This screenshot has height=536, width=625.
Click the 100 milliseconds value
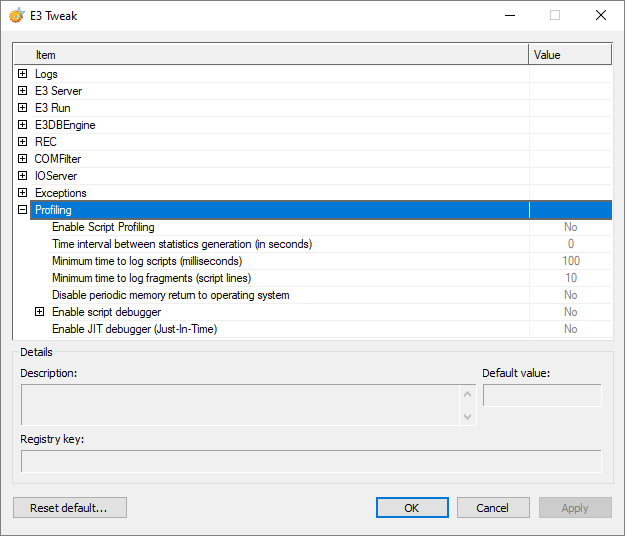tap(571, 261)
